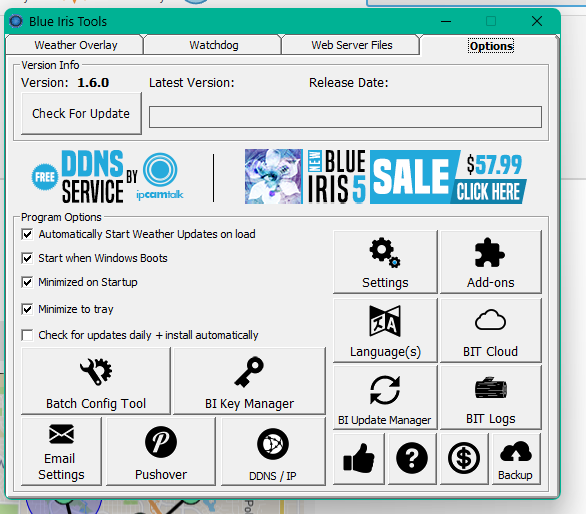Click the dollar sign donate icon
Screen dimensions: 586x514
[464, 459]
